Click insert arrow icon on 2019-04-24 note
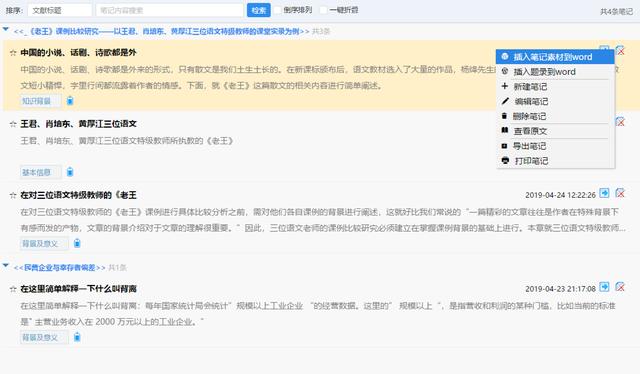Viewport: 640px width, 374px height. click(604, 193)
